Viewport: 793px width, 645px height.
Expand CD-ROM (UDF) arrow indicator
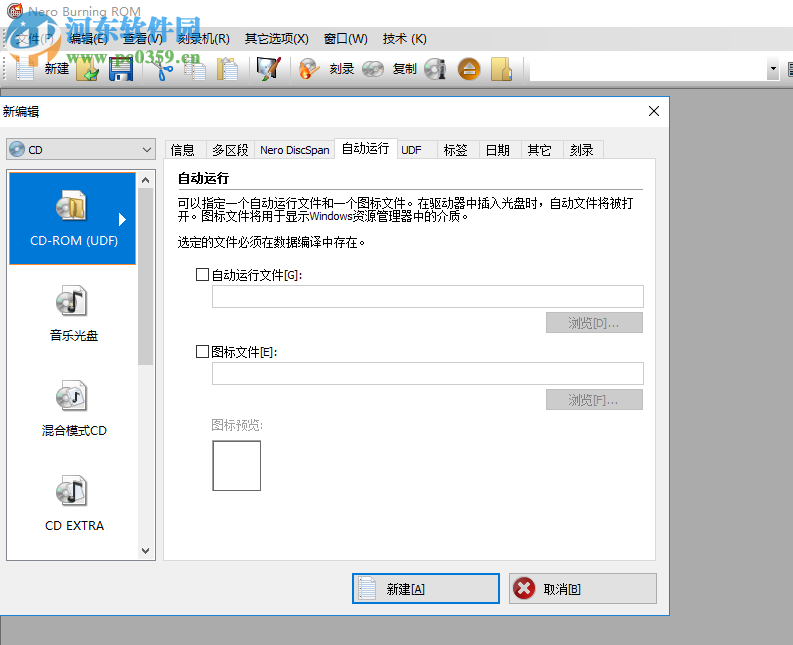coord(122,219)
